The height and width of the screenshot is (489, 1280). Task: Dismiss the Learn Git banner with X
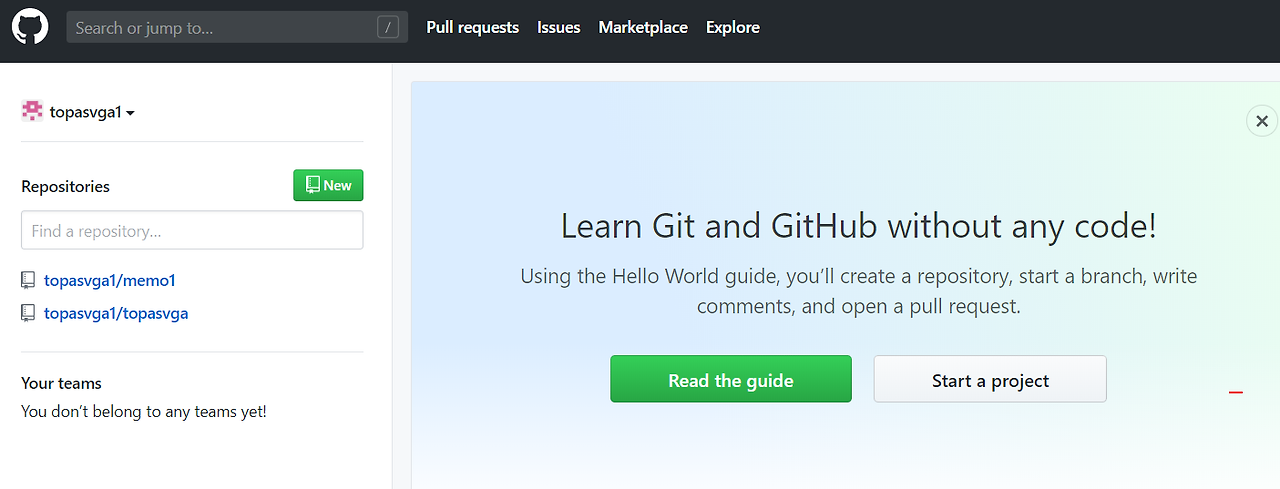(1262, 121)
